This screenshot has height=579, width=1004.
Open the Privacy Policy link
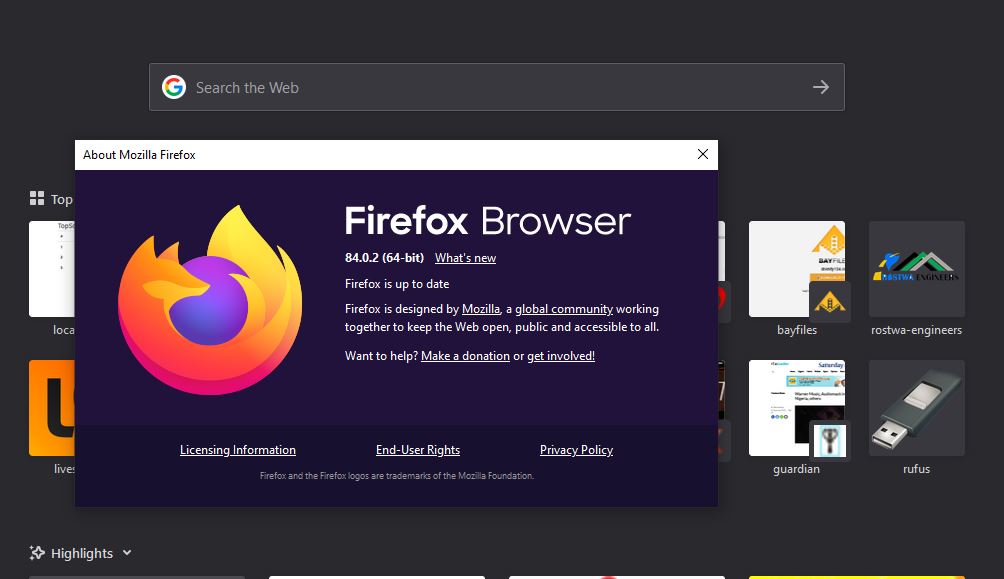coord(576,450)
